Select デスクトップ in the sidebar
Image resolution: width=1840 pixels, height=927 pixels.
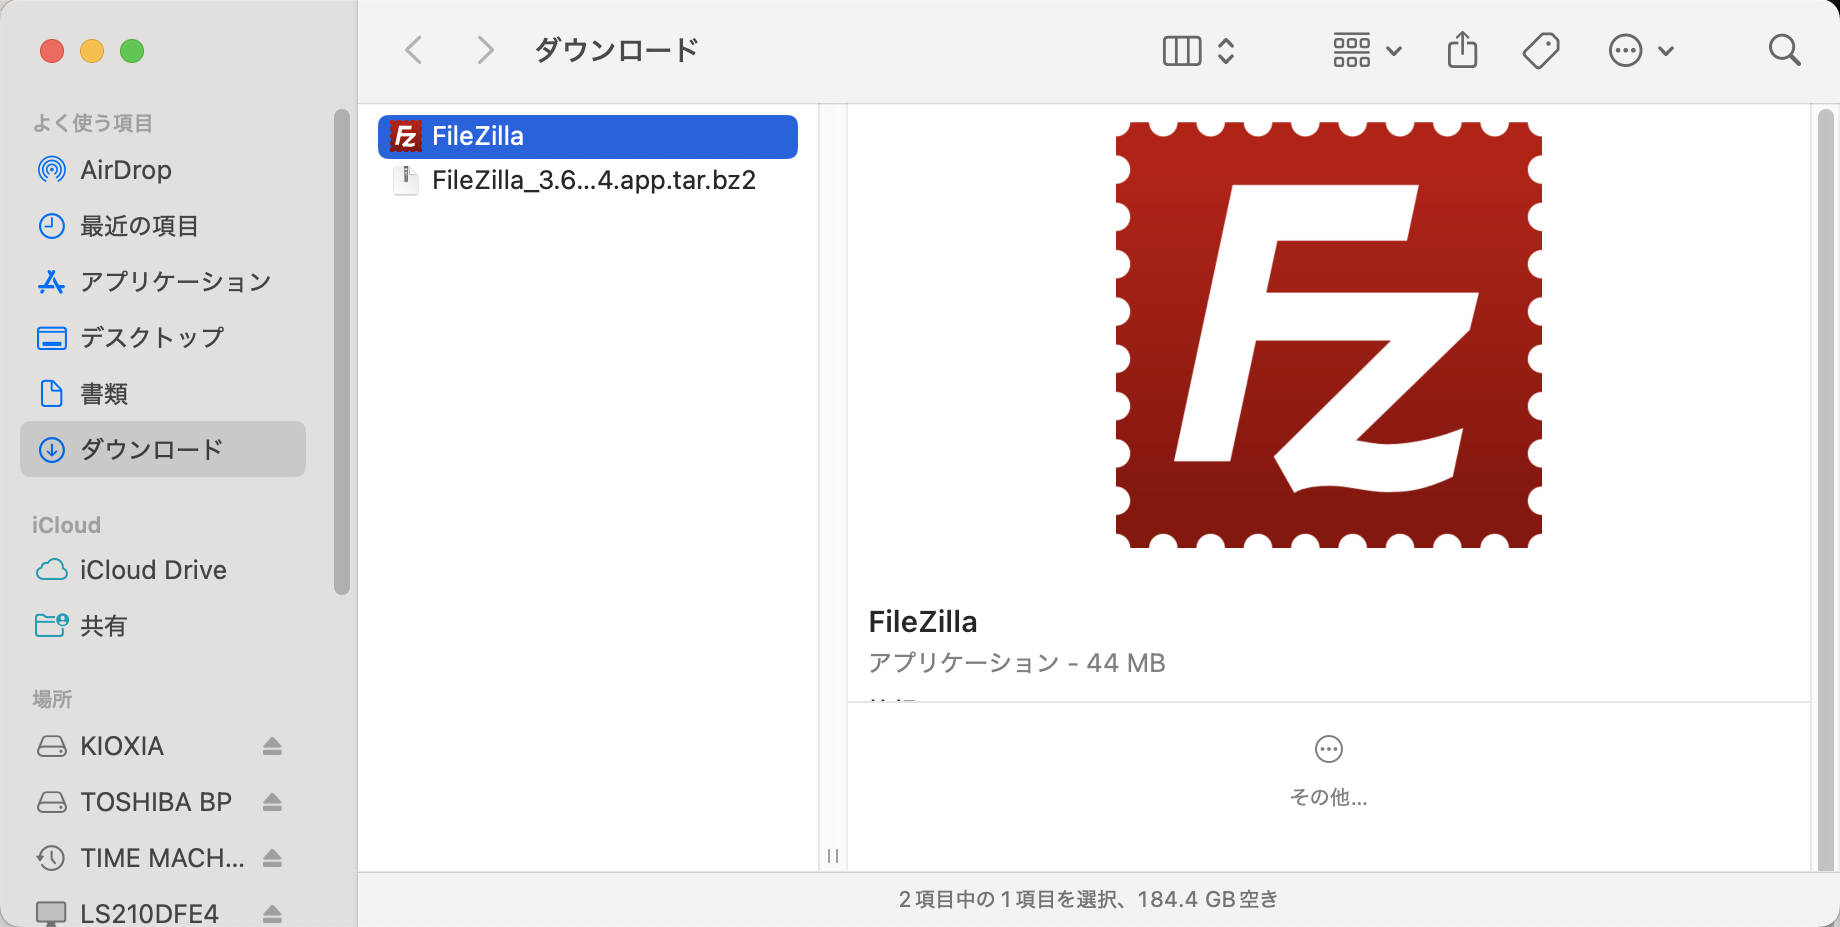pyautogui.click(x=152, y=337)
